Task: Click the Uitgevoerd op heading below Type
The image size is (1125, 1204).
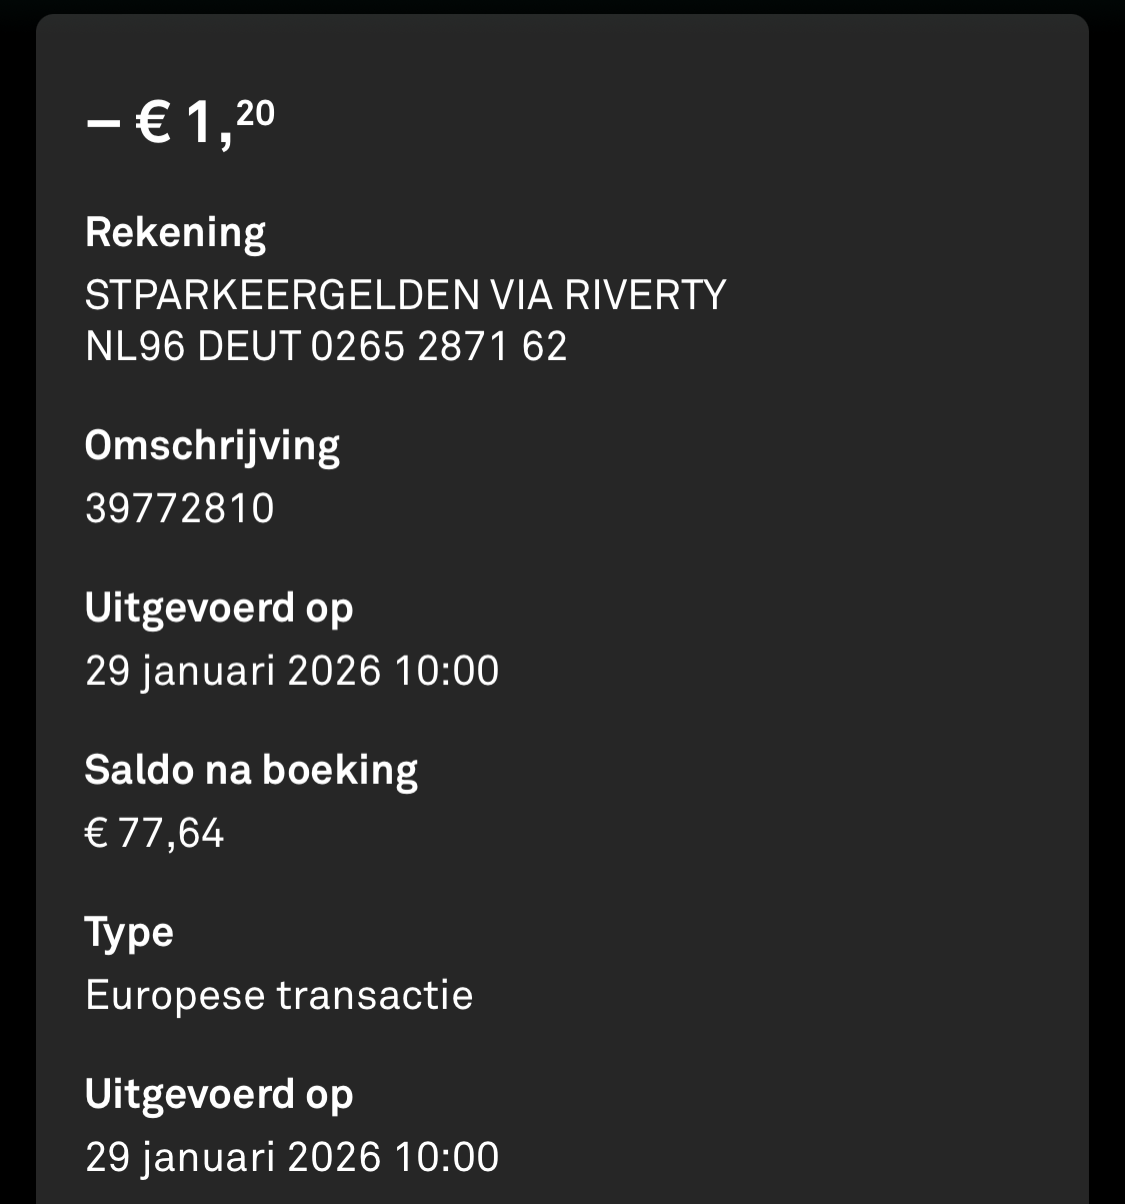Action: 219,1094
